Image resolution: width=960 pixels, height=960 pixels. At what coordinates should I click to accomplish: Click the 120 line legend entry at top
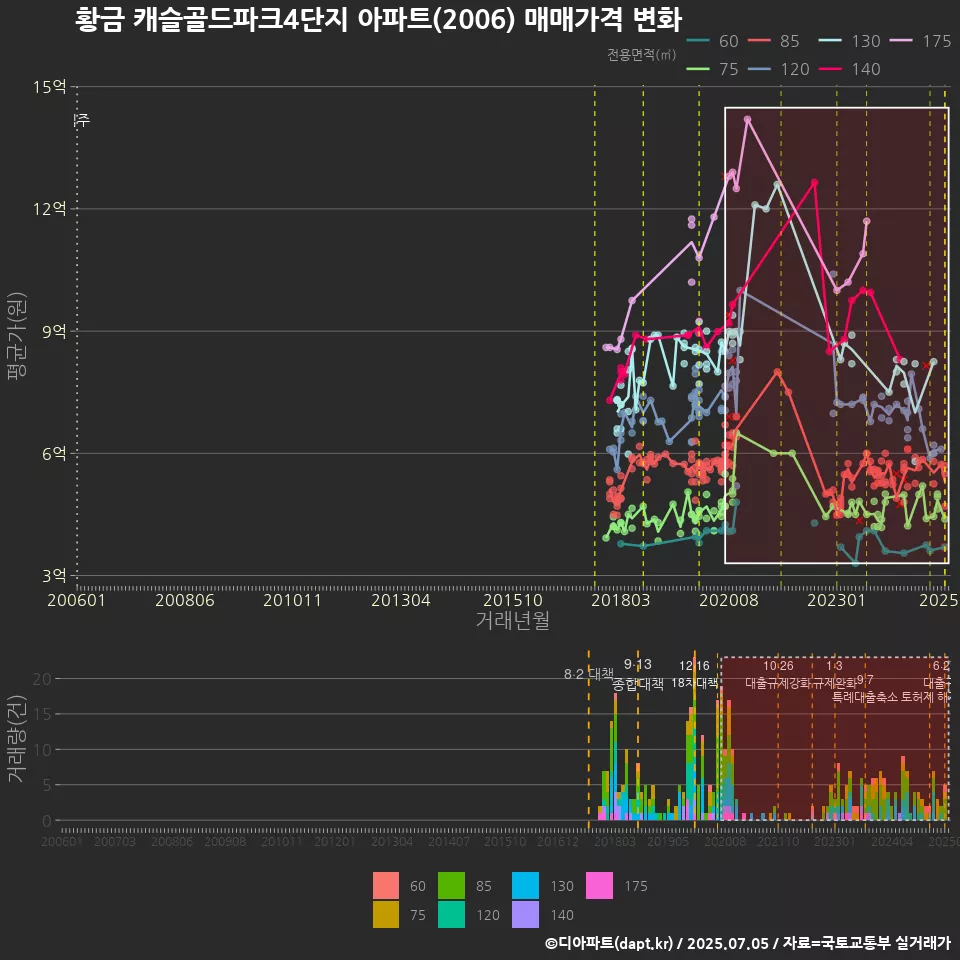click(x=779, y=69)
